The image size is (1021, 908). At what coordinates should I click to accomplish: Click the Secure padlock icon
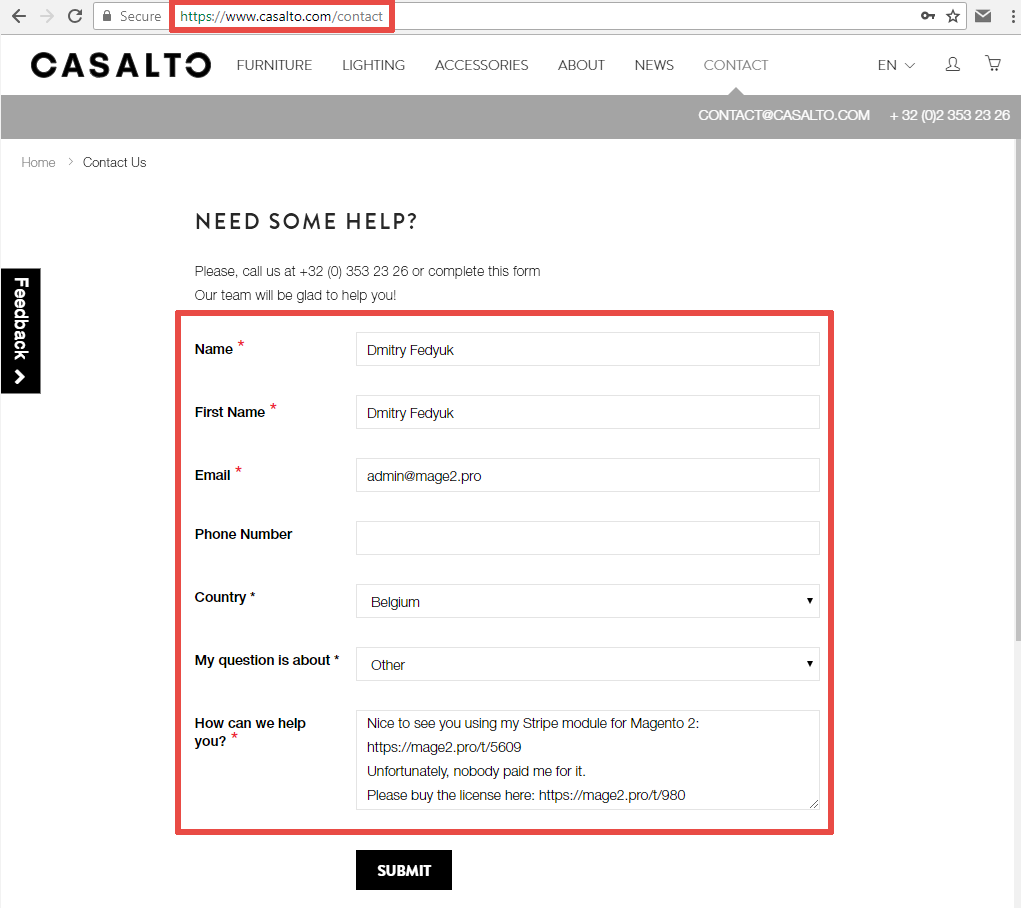[x=107, y=16]
